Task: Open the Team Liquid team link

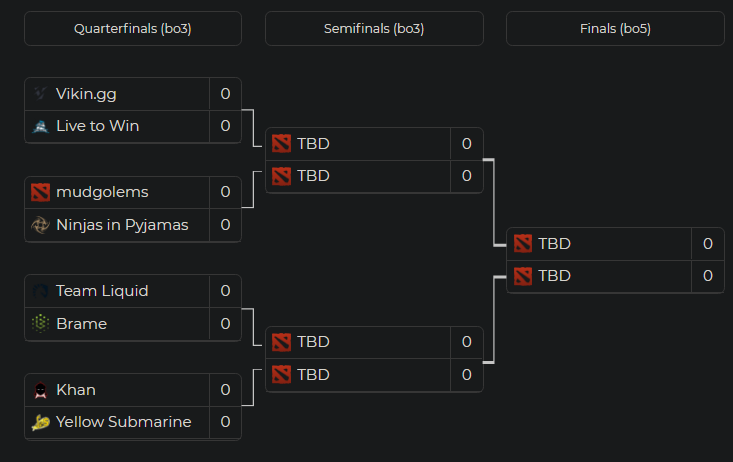Action: point(102,291)
